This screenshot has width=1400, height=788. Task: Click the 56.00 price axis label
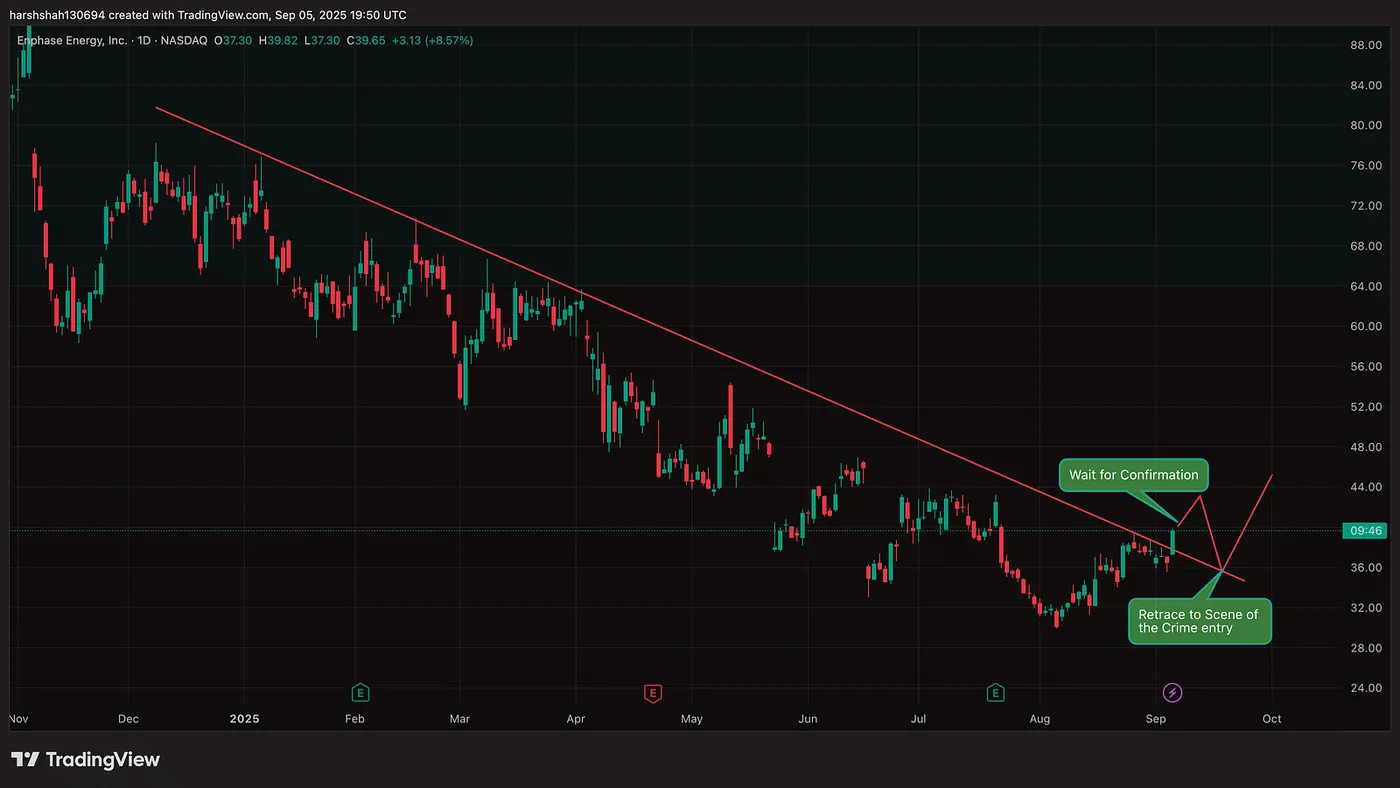(1364, 367)
